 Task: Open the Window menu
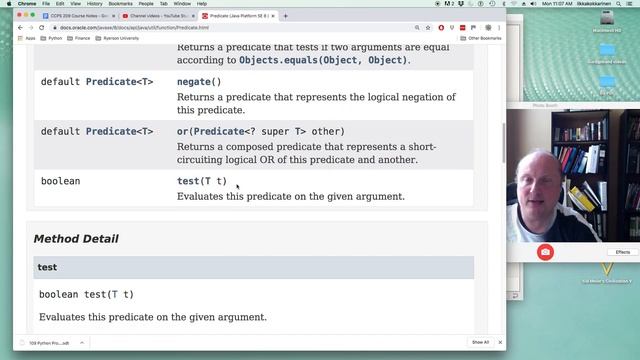[182, 4]
